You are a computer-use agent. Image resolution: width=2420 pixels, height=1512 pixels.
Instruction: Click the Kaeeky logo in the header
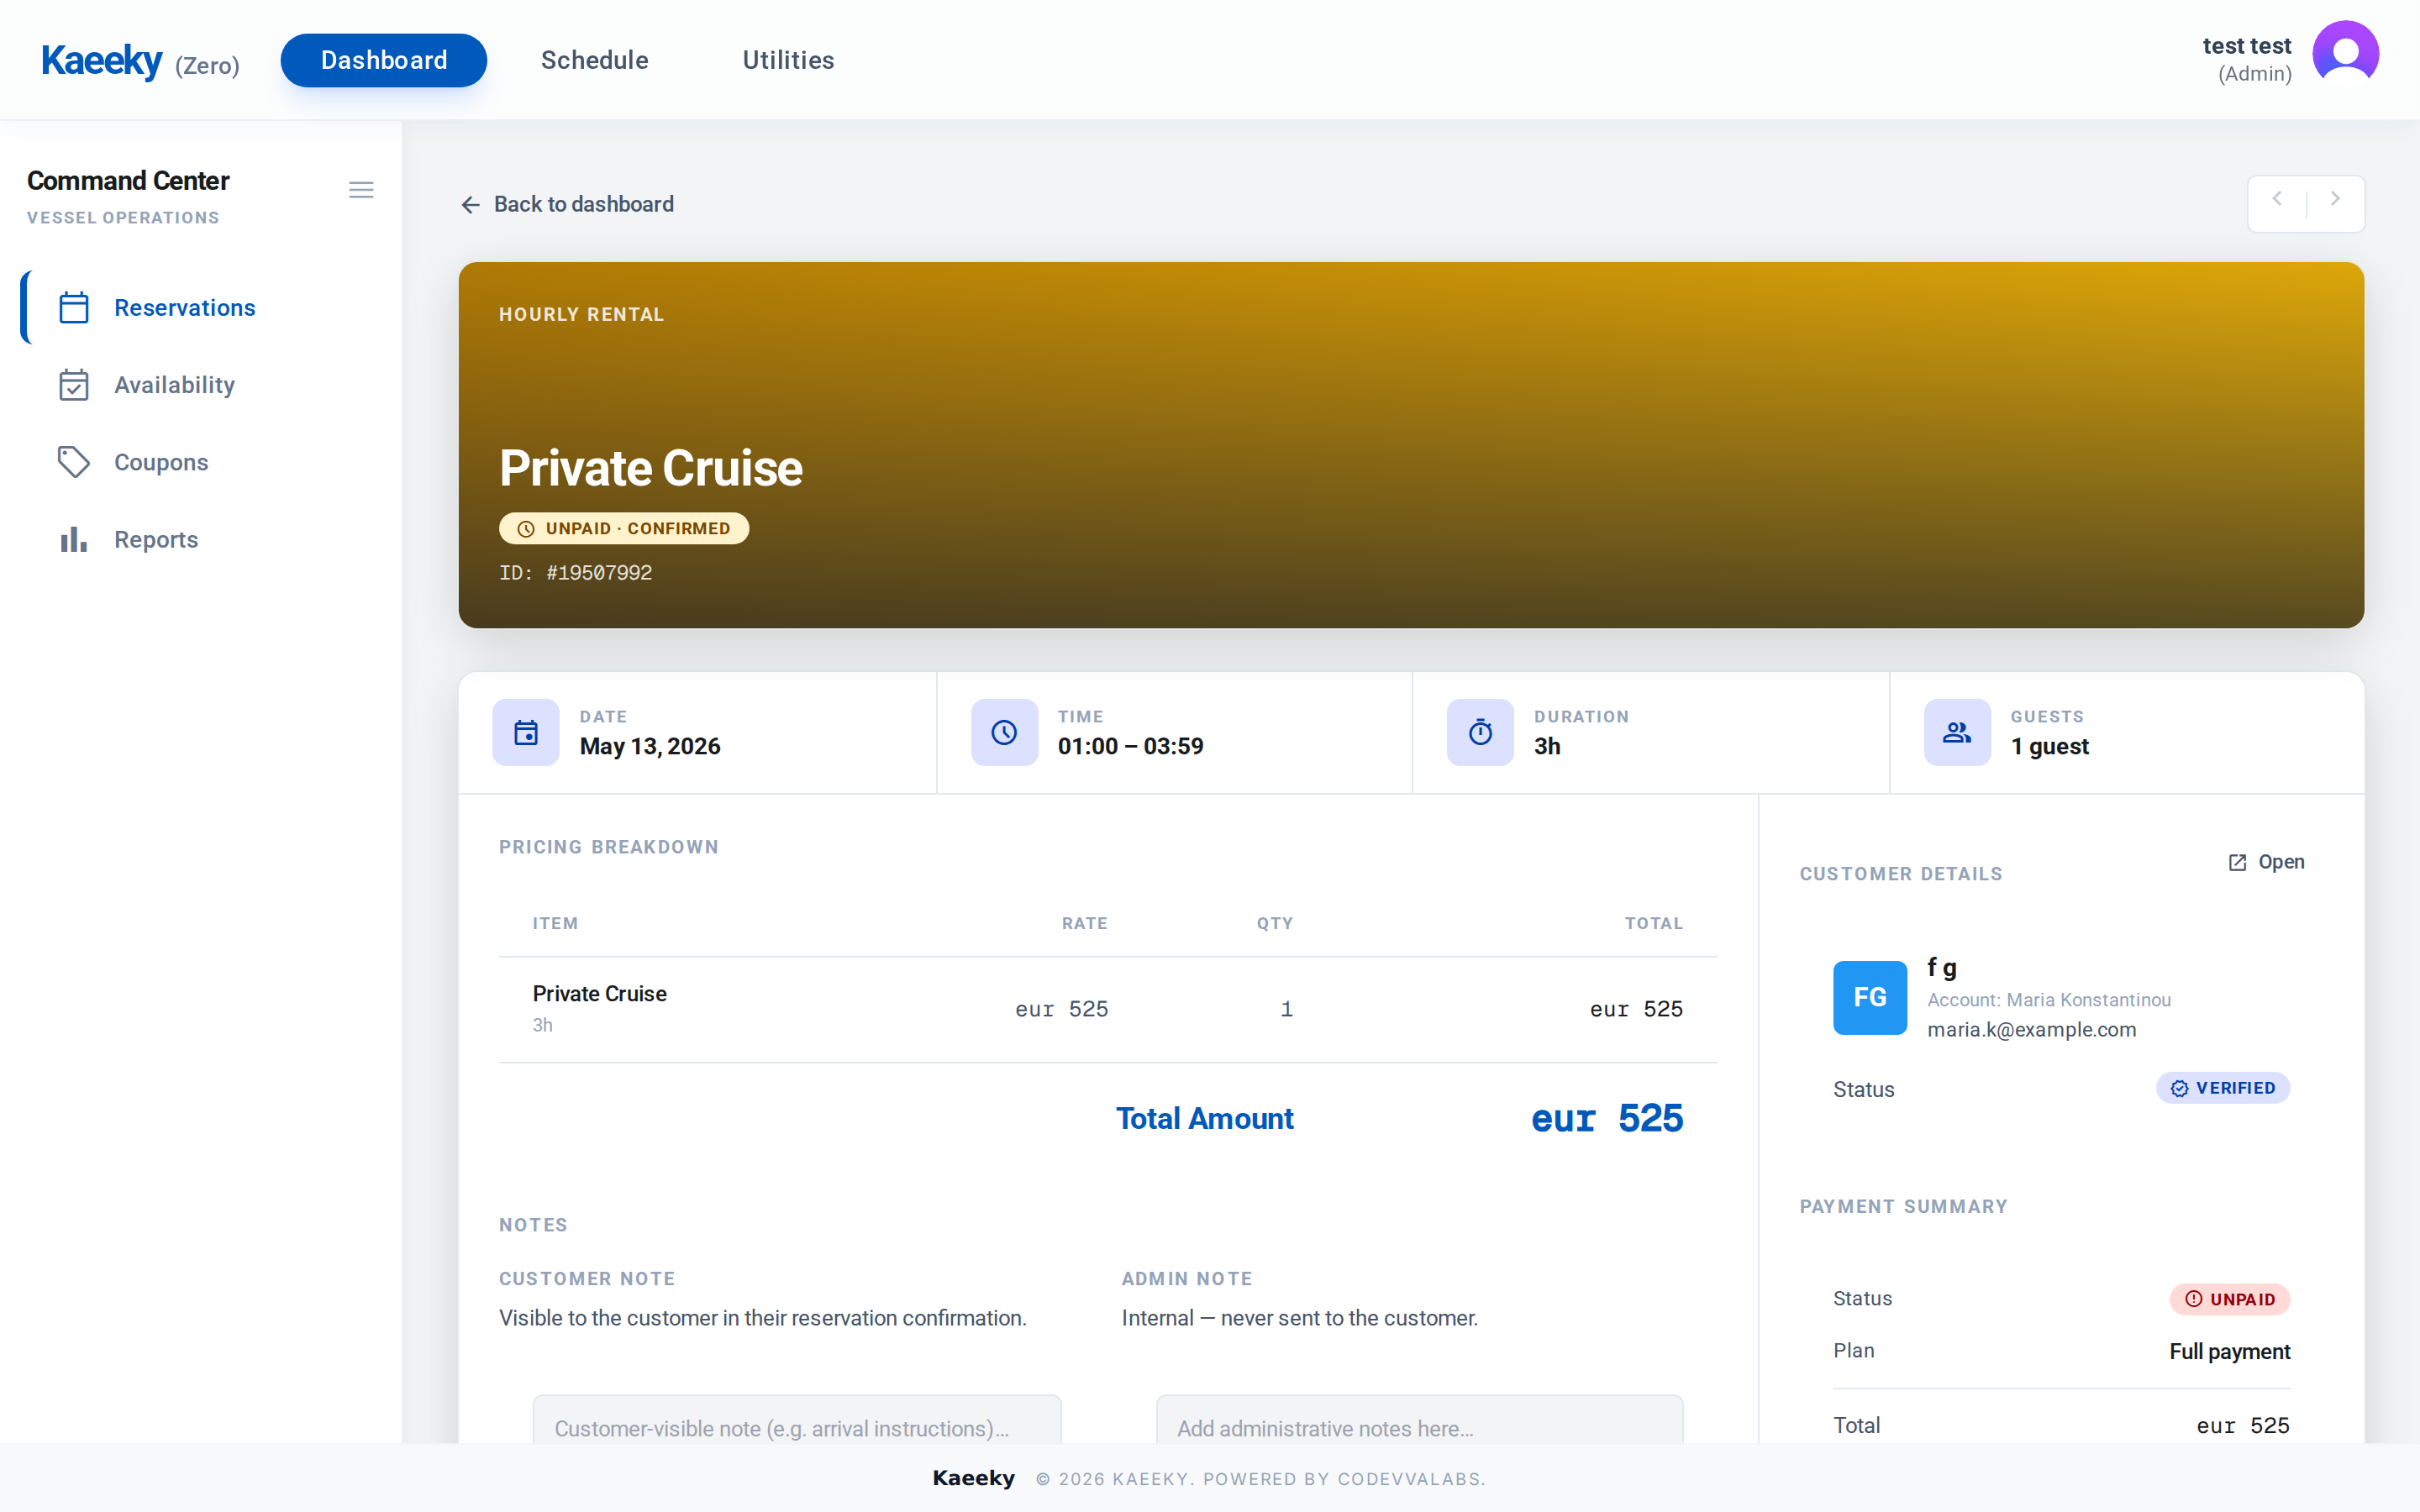pyautogui.click(x=101, y=61)
